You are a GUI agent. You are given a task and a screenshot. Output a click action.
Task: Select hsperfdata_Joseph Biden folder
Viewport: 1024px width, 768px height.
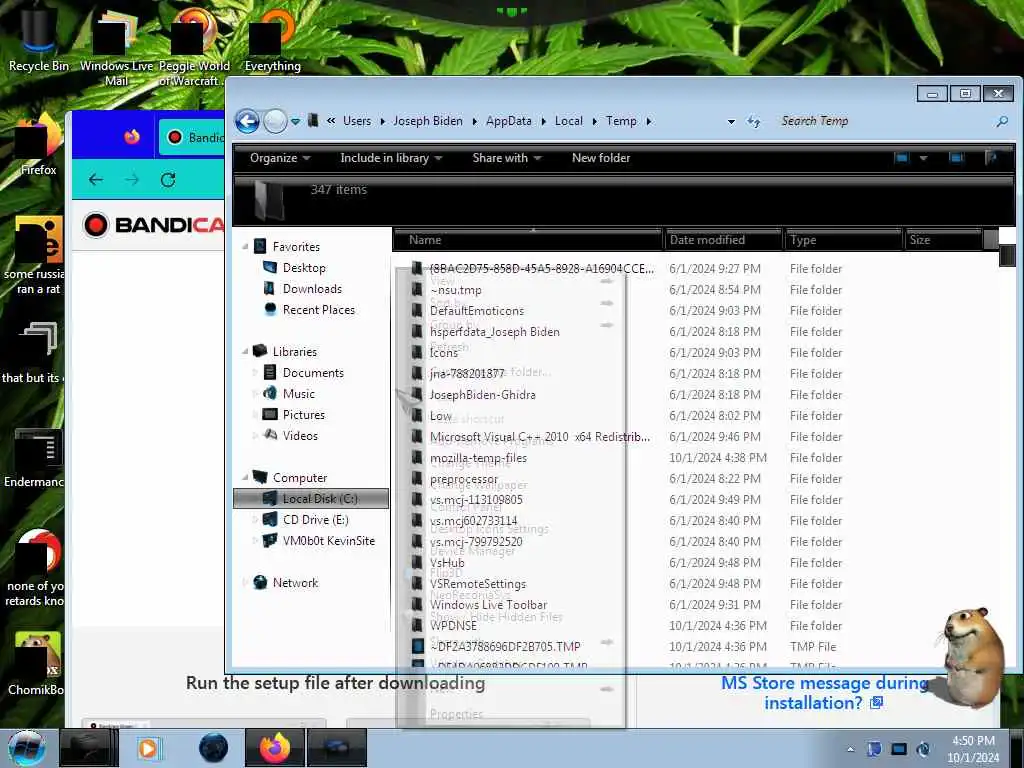coord(494,332)
